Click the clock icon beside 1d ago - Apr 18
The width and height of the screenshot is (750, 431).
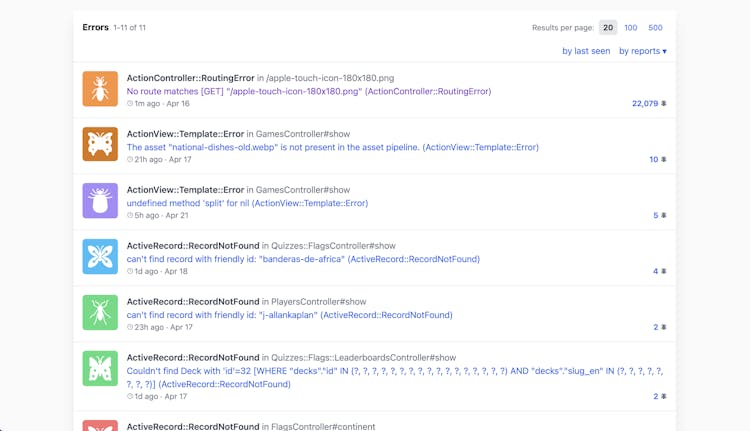point(130,271)
